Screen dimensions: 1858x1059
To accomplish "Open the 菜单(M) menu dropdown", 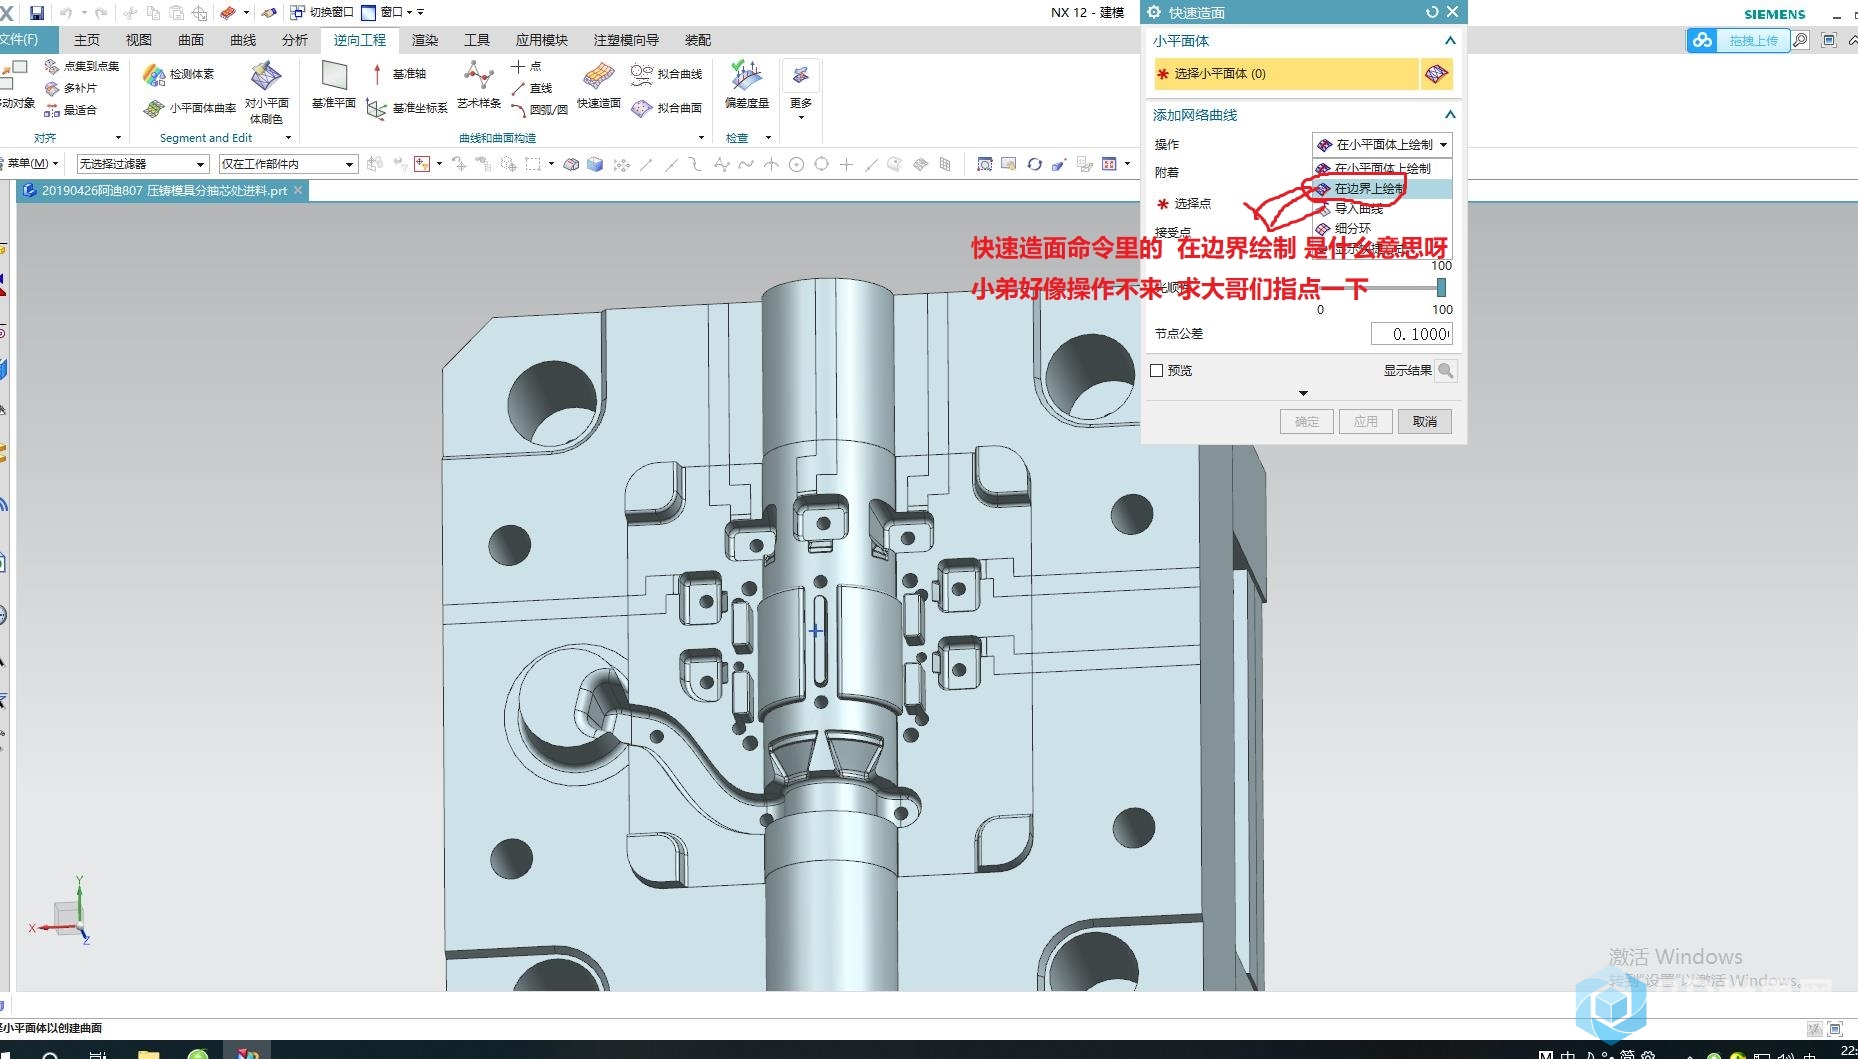I will [32, 163].
